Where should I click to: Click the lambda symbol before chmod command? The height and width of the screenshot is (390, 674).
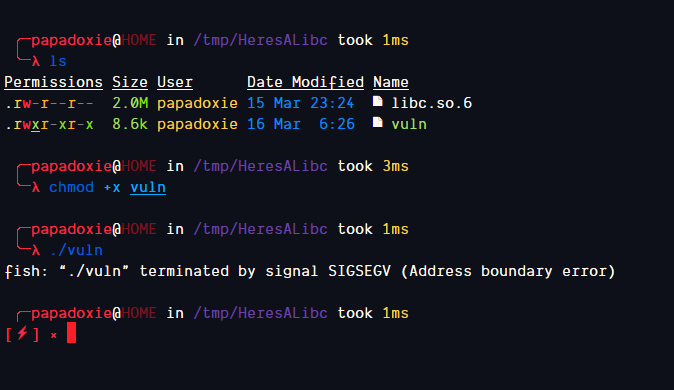point(36,187)
